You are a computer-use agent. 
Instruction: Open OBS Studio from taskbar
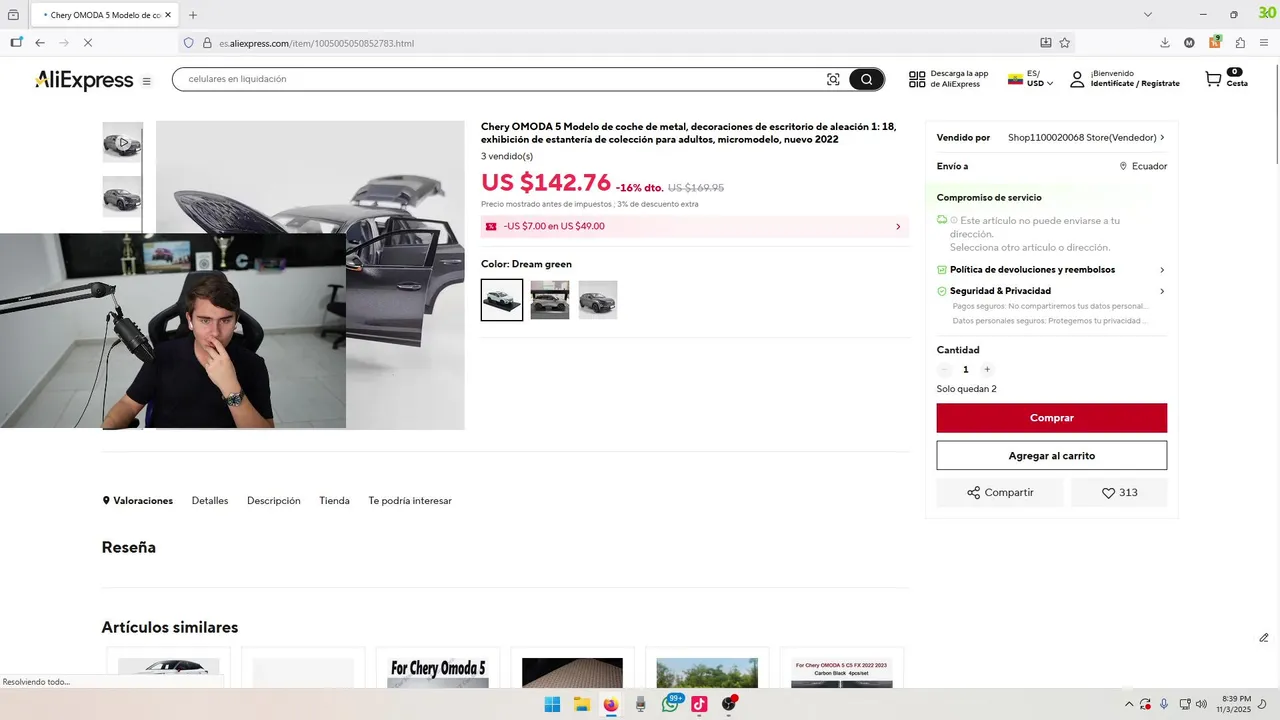(729, 704)
